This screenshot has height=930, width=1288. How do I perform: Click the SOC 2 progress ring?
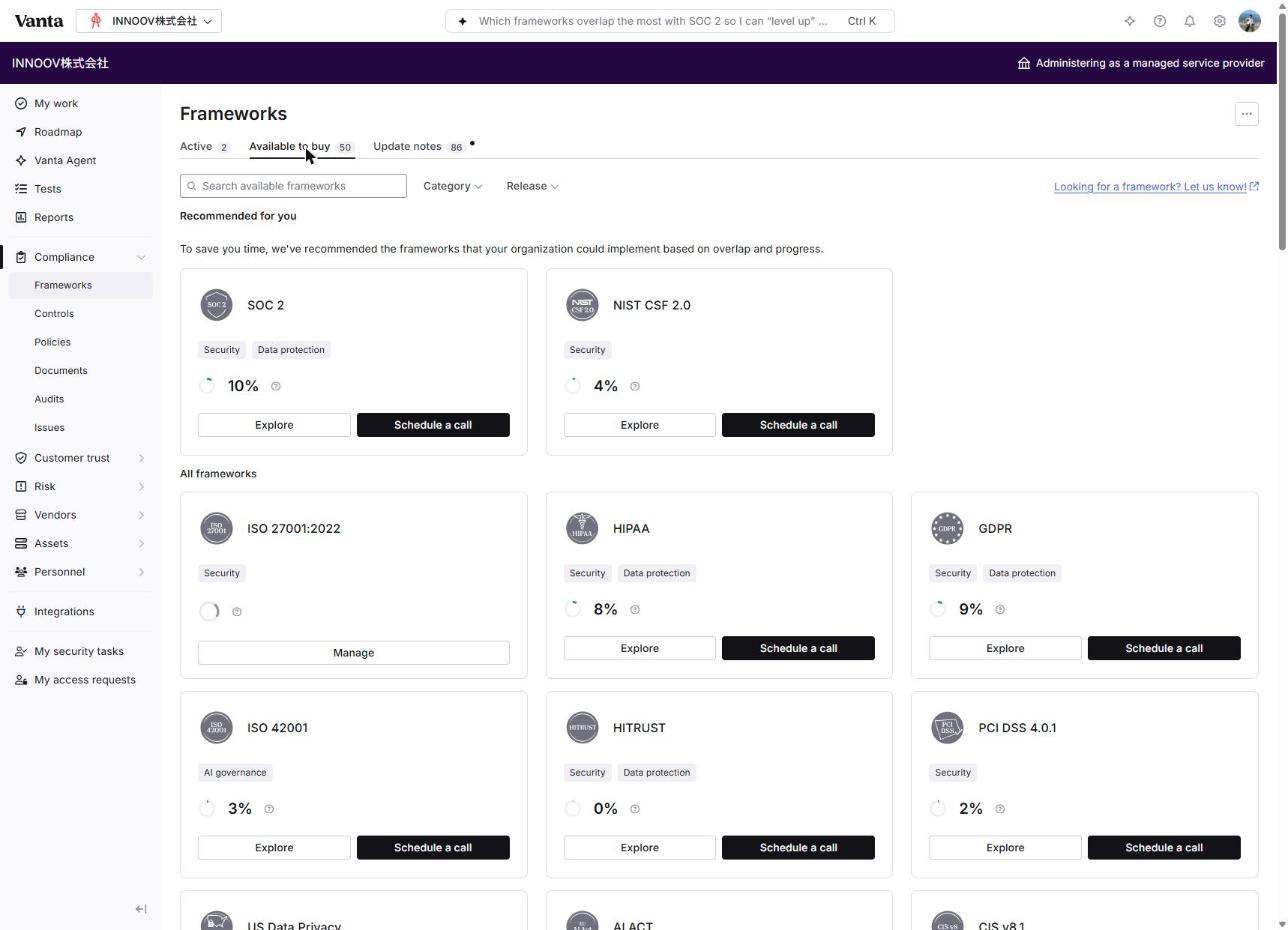[x=207, y=386]
